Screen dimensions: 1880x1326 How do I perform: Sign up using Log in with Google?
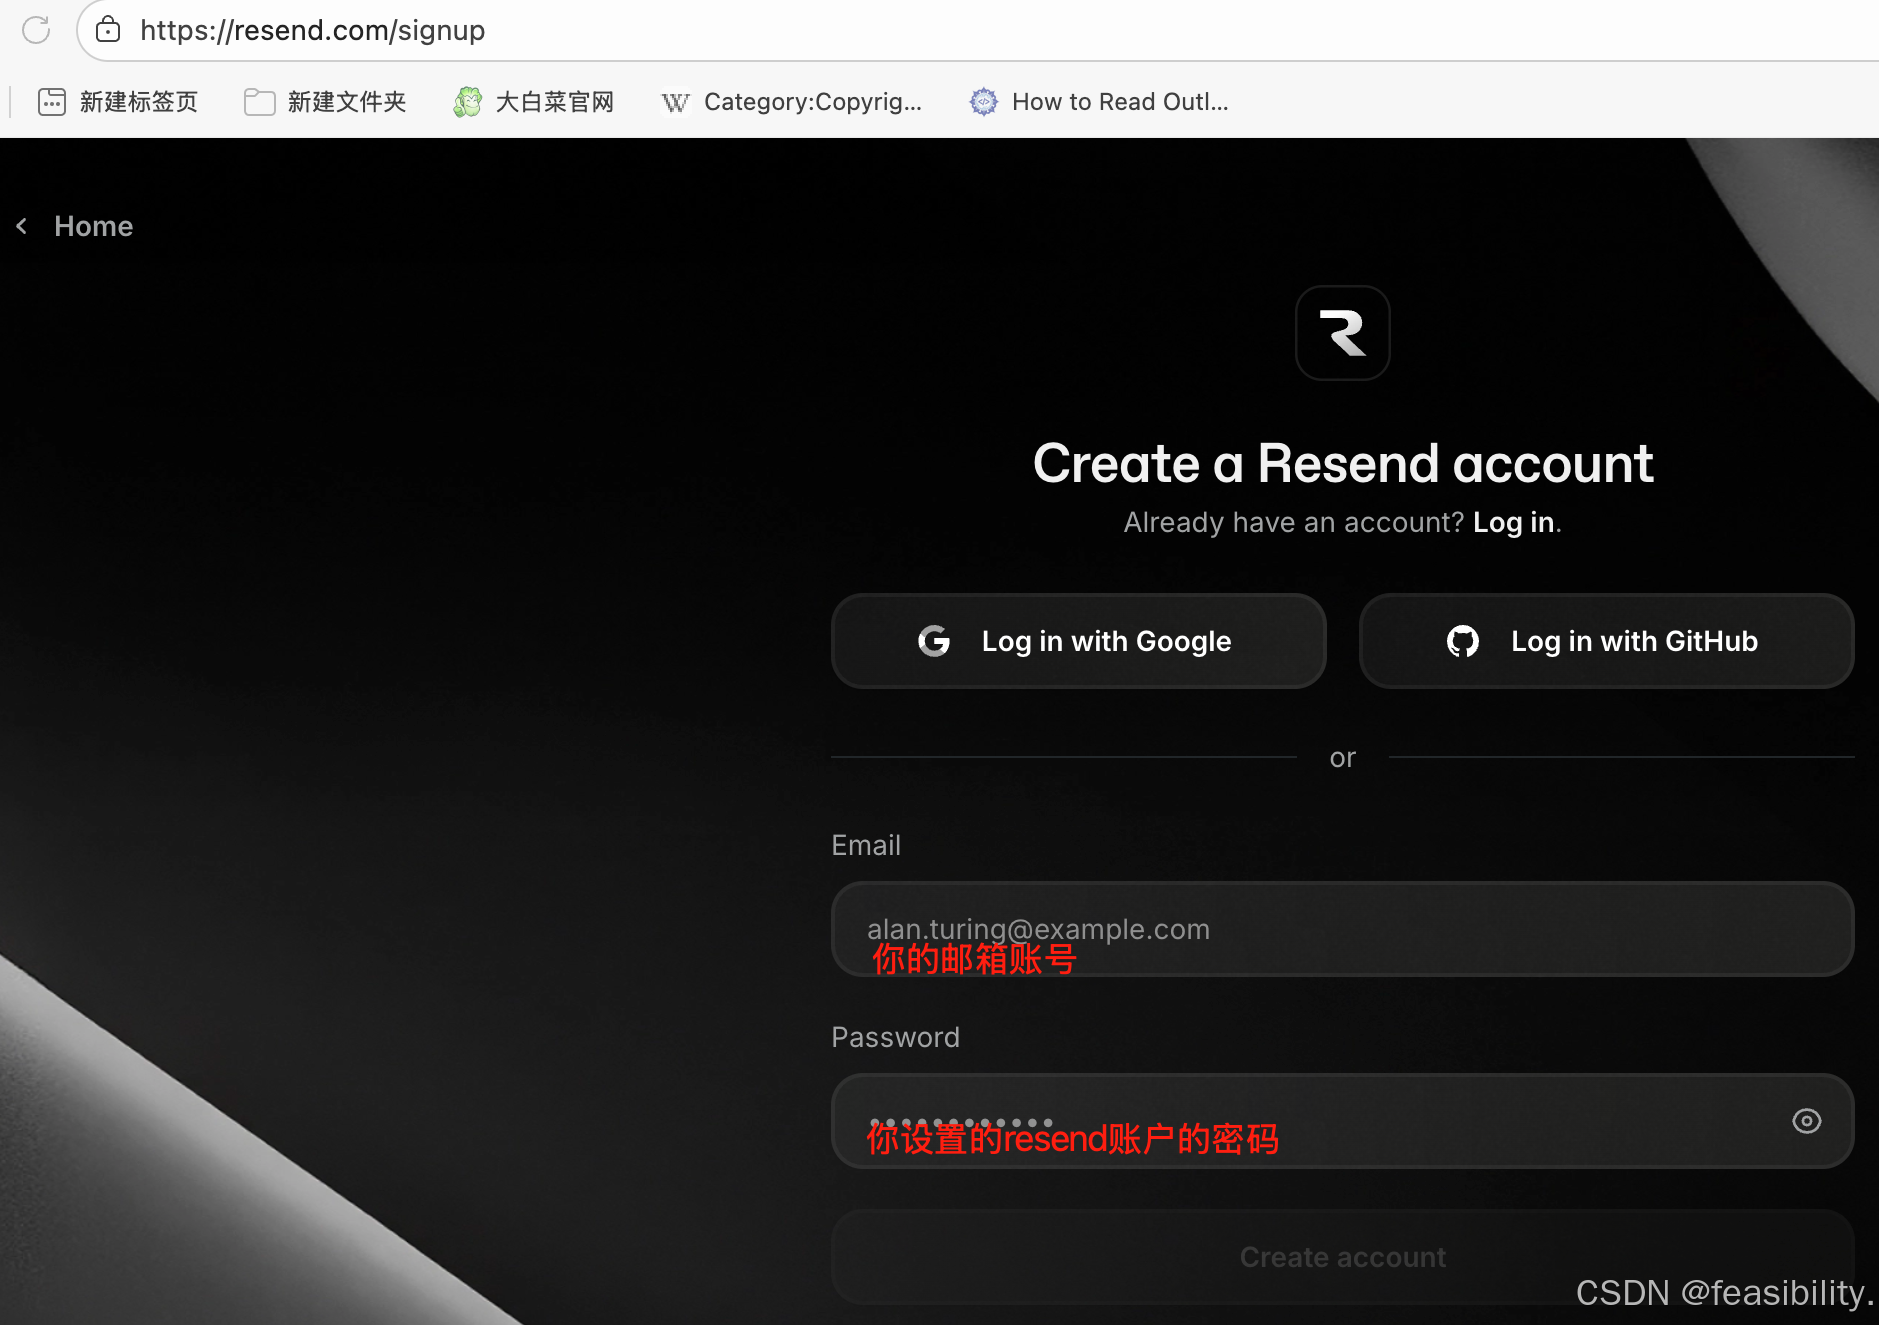pyautogui.click(x=1078, y=641)
